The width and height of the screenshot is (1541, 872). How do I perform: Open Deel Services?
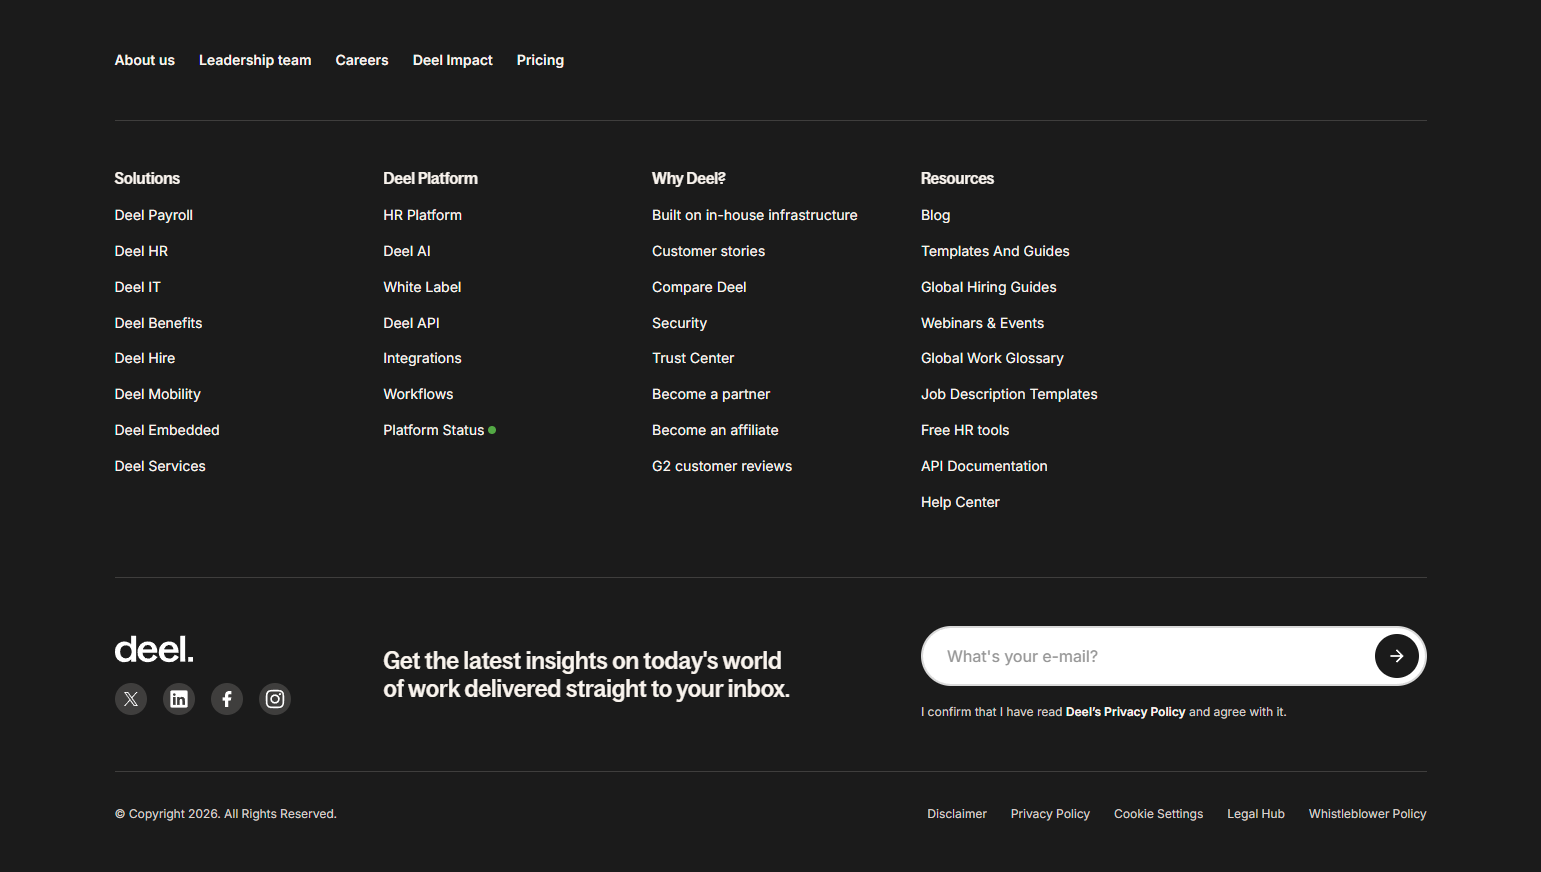(160, 466)
